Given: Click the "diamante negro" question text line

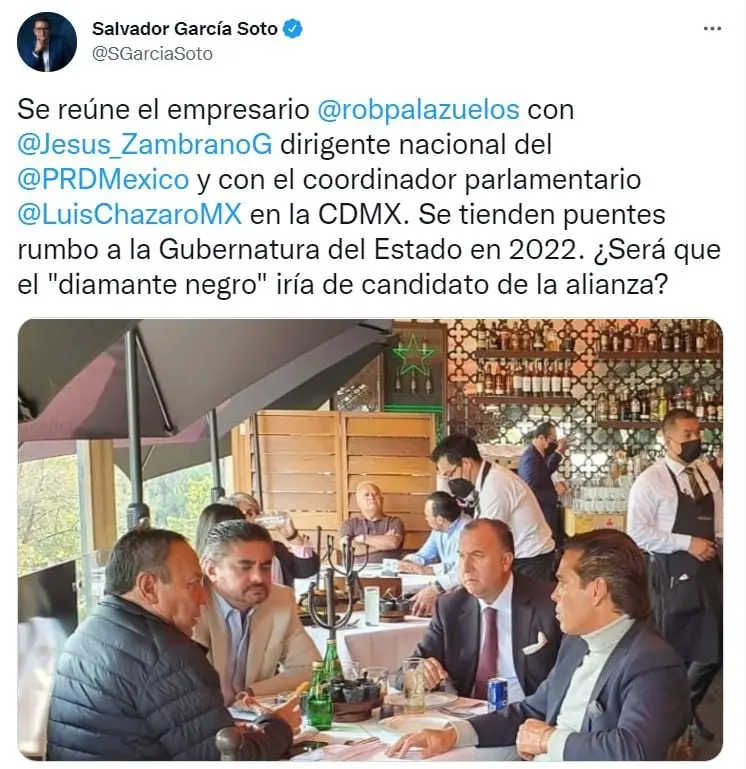Looking at the screenshot, I should click(x=343, y=285).
